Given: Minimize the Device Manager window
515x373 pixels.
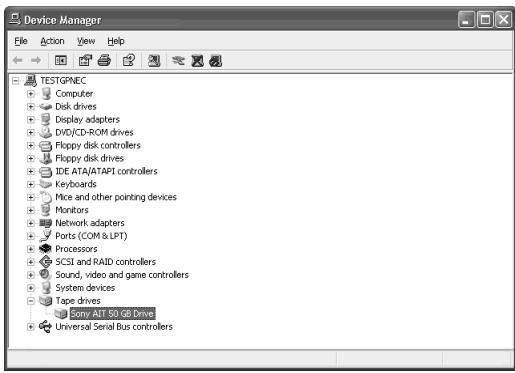Looking at the screenshot, I should point(466,20).
